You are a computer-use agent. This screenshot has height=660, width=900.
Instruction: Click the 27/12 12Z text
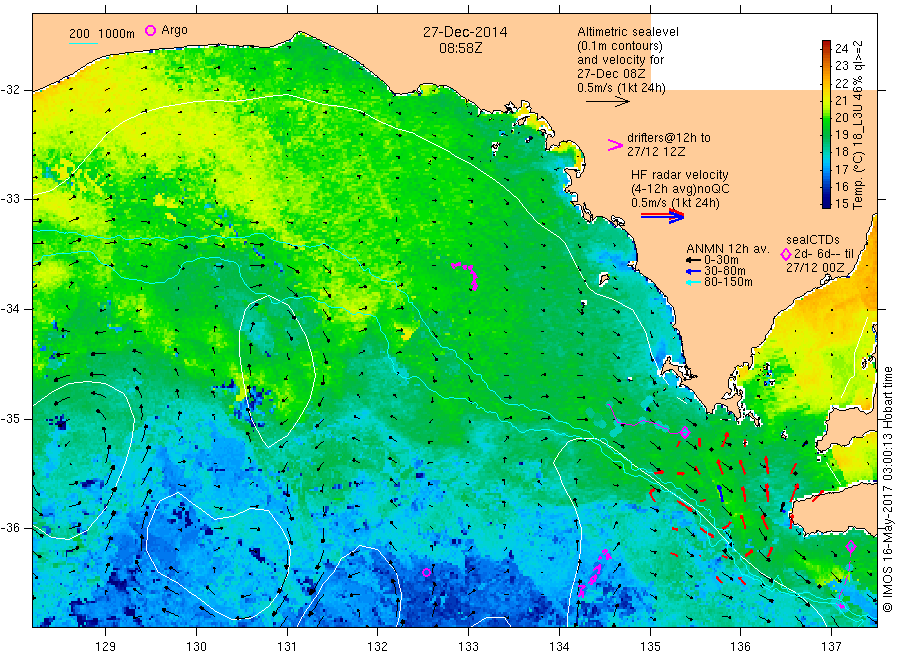click(656, 152)
